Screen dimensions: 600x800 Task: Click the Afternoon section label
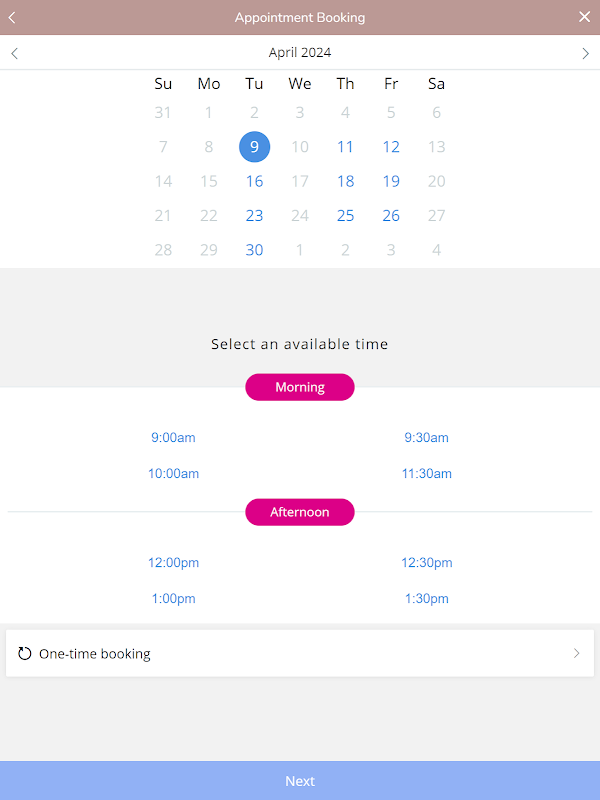(x=300, y=512)
